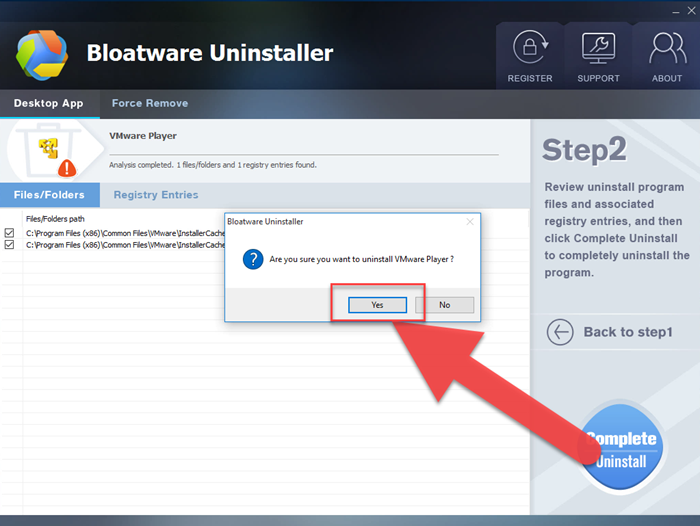
Task: Click the Back to step1 arrow icon
Action: [560, 332]
